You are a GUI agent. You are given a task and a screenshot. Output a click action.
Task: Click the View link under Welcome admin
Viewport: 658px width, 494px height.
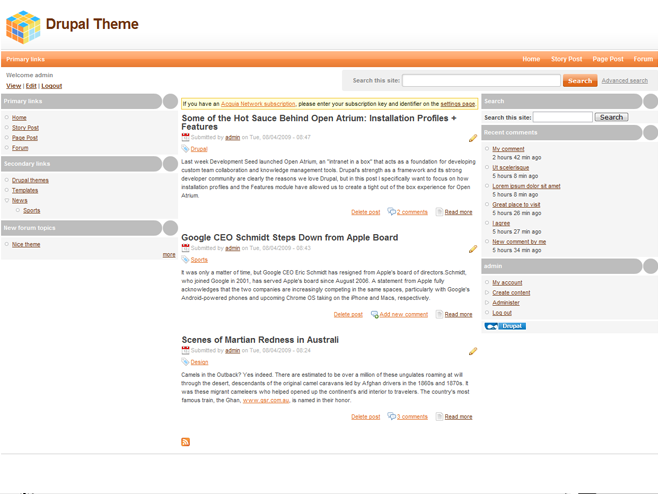(x=13, y=86)
